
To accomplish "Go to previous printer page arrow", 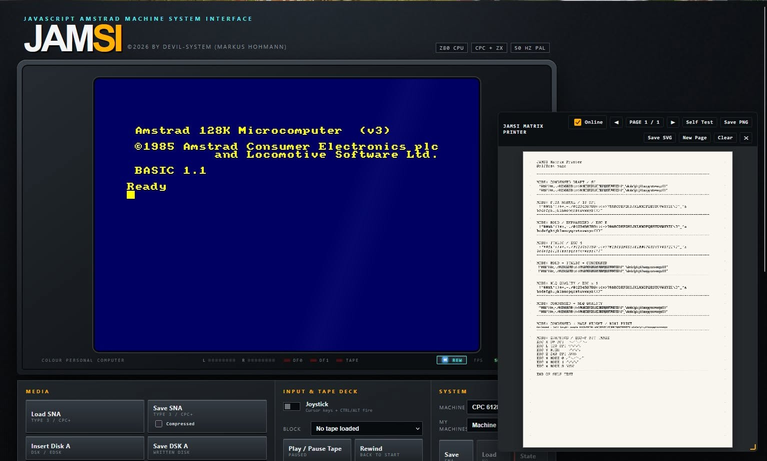I will click(x=616, y=122).
